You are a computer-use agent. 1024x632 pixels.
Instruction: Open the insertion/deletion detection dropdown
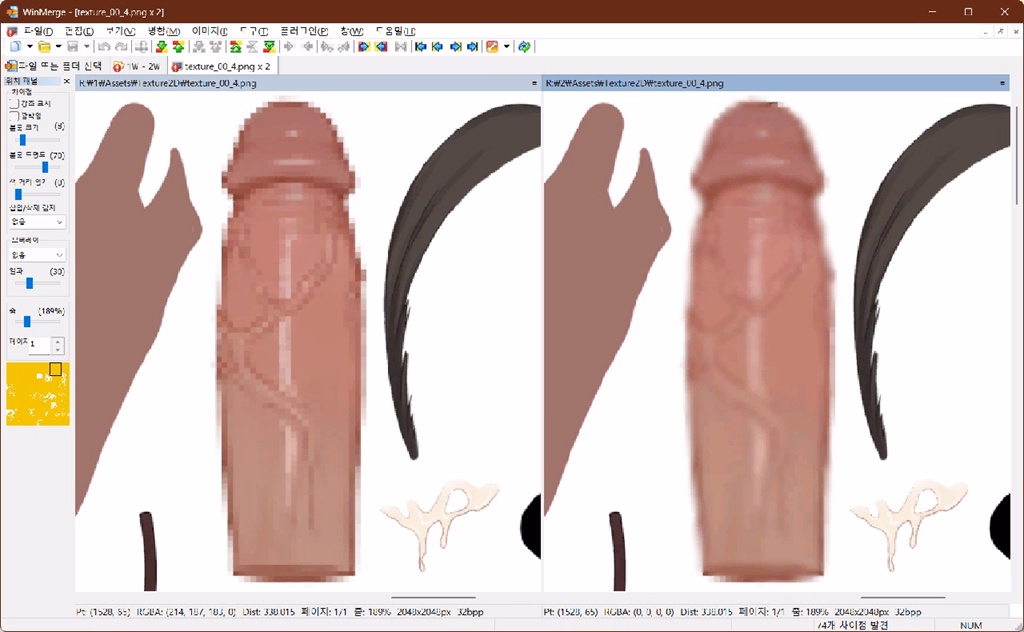(37, 222)
